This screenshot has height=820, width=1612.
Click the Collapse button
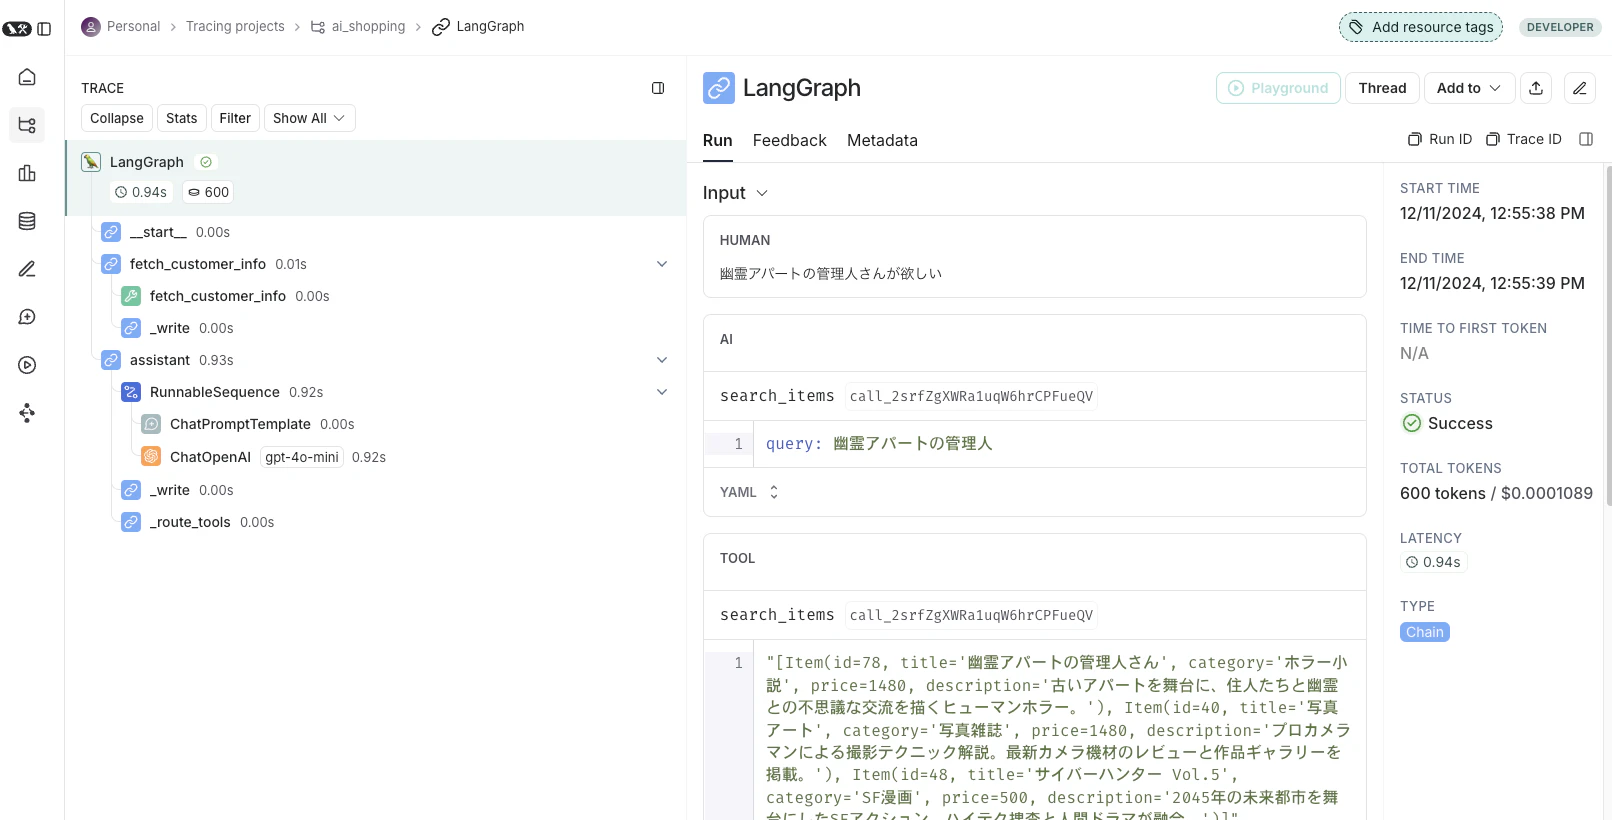(117, 118)
